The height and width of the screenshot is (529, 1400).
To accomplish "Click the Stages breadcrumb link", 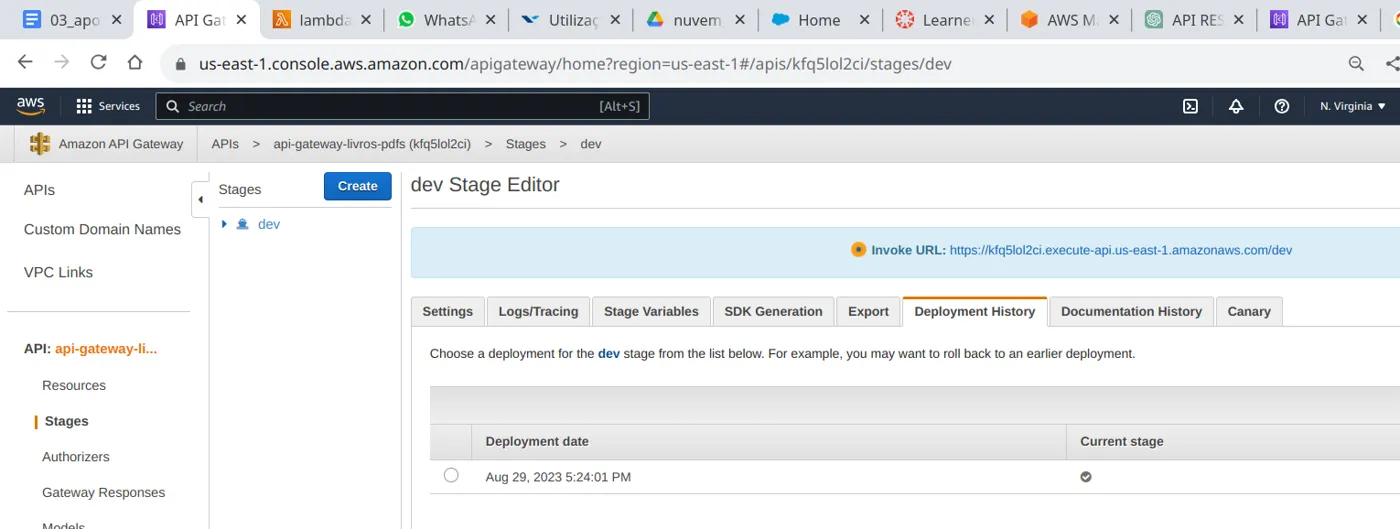I will pyautogui.click(x=526, y=144).
